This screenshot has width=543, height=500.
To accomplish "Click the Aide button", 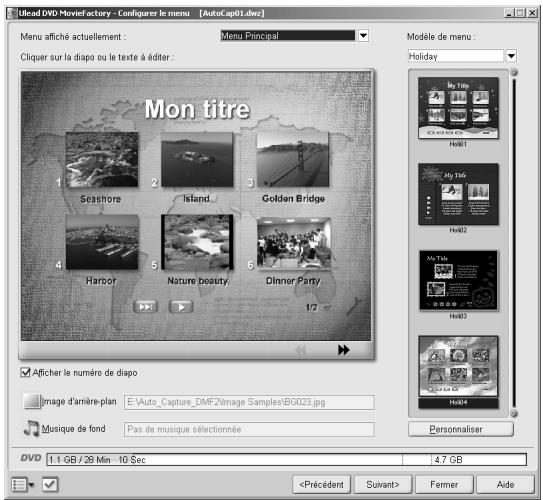I will 505,484.
